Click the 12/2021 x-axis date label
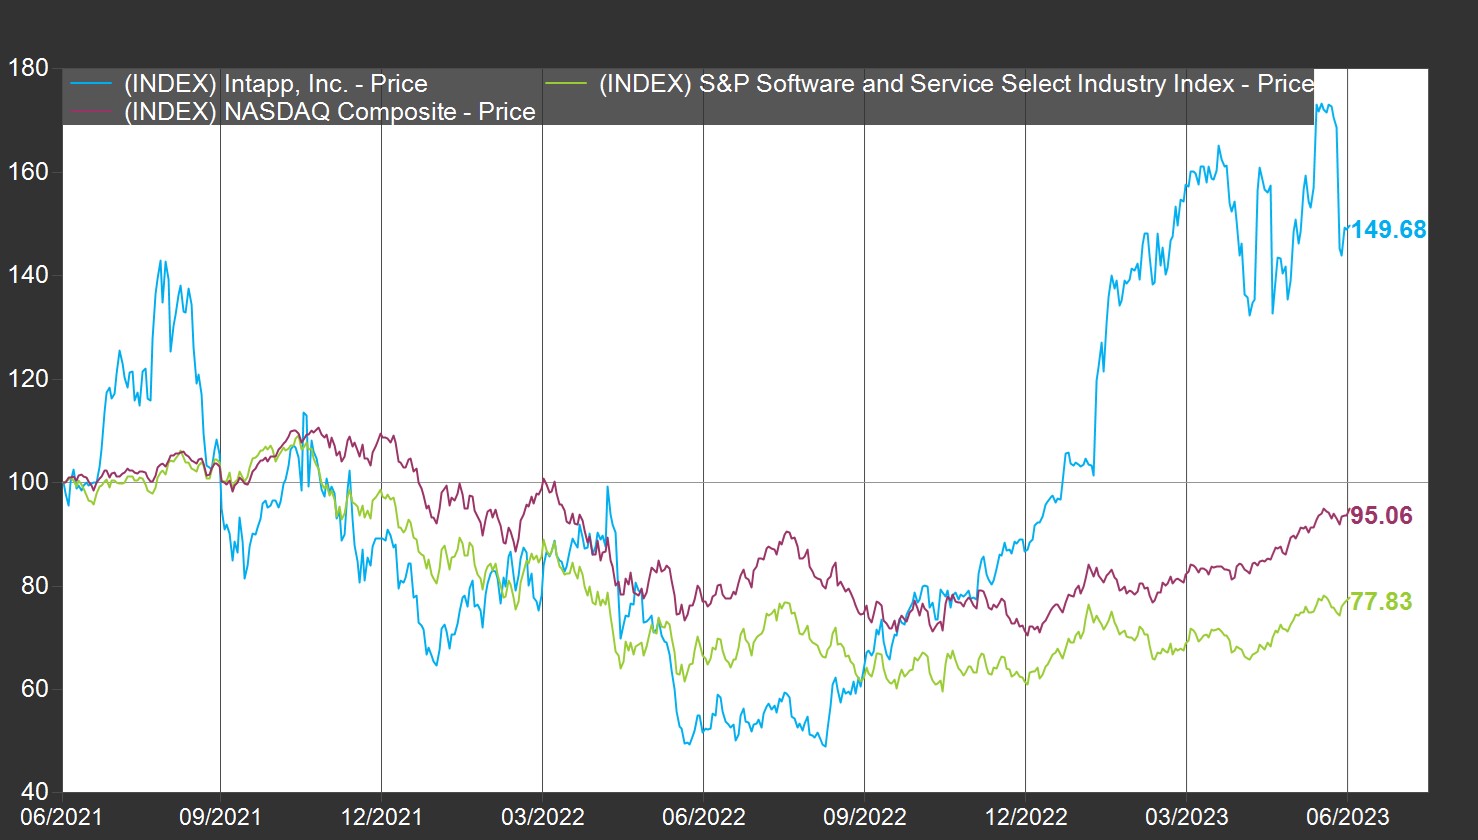Viewport: 1478px width, 840px height. click(381, 817)
